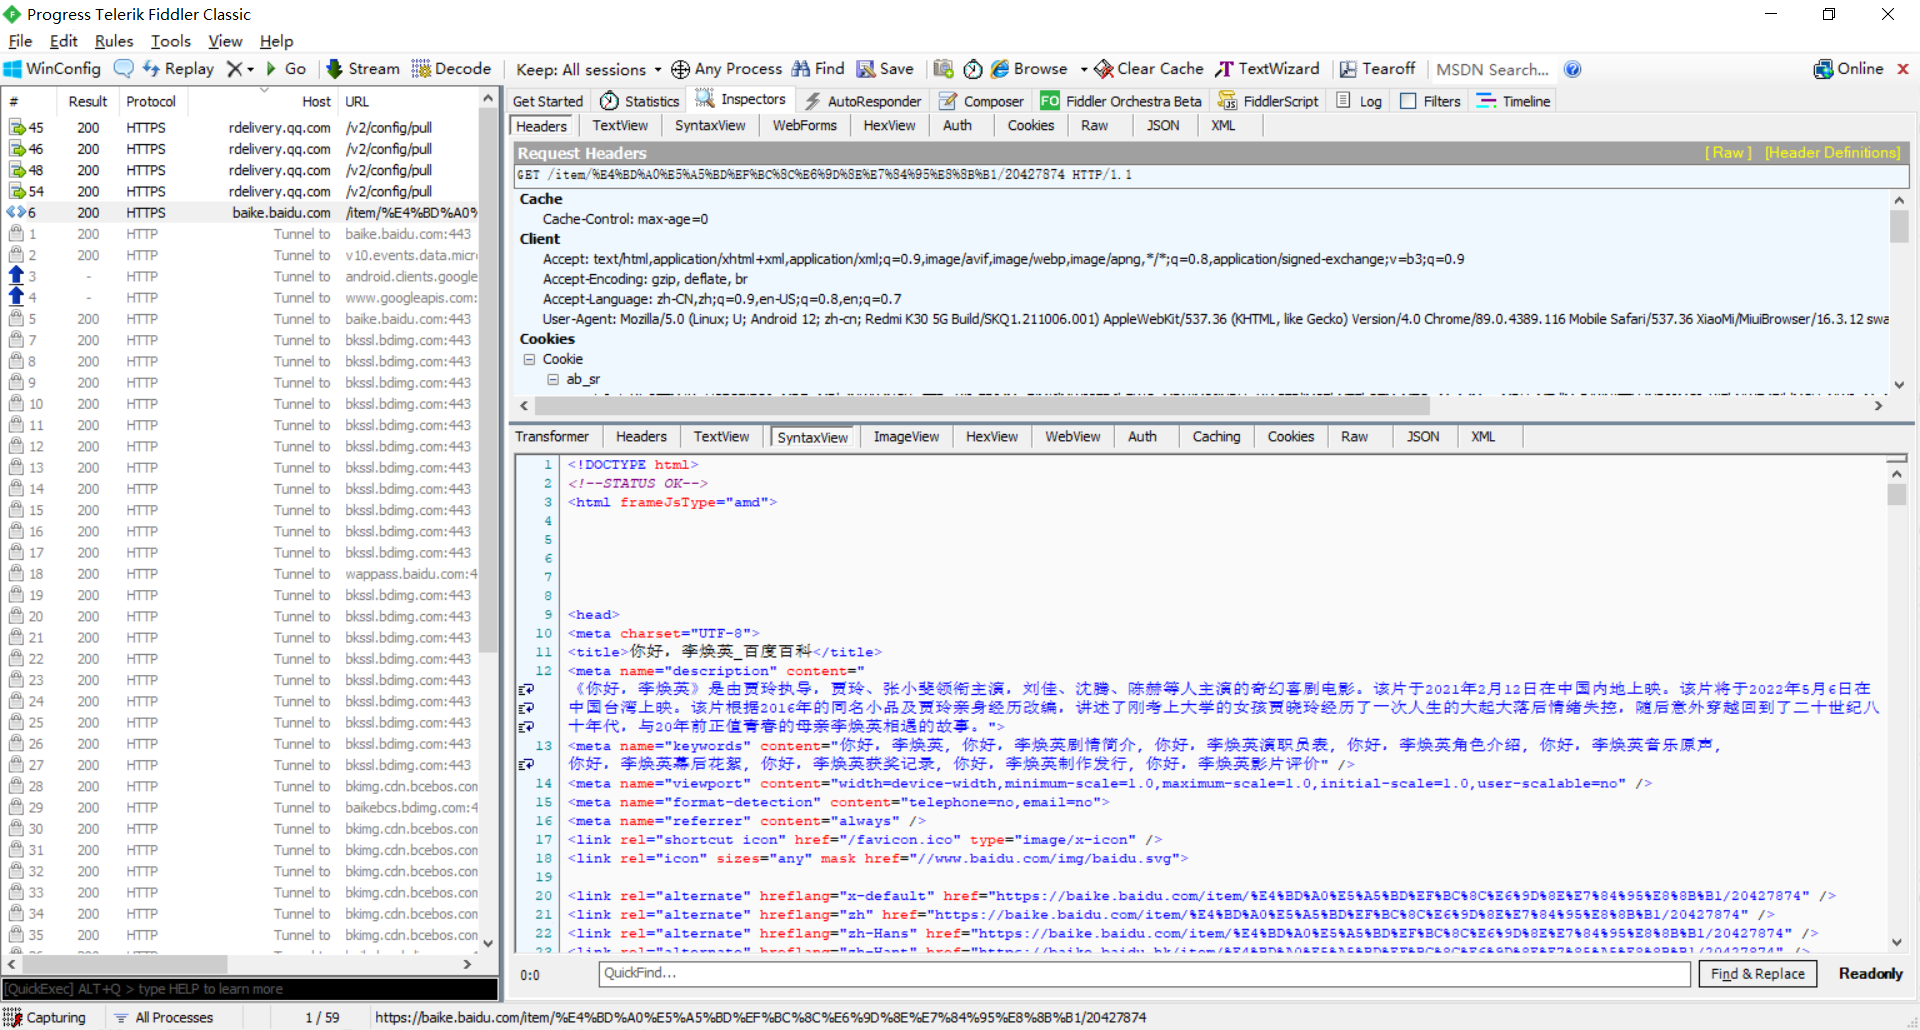Open the AutoResponder tab
Image resolution: width=1920 pixels, height=1030 pixels.
click(x=863, y=101)
